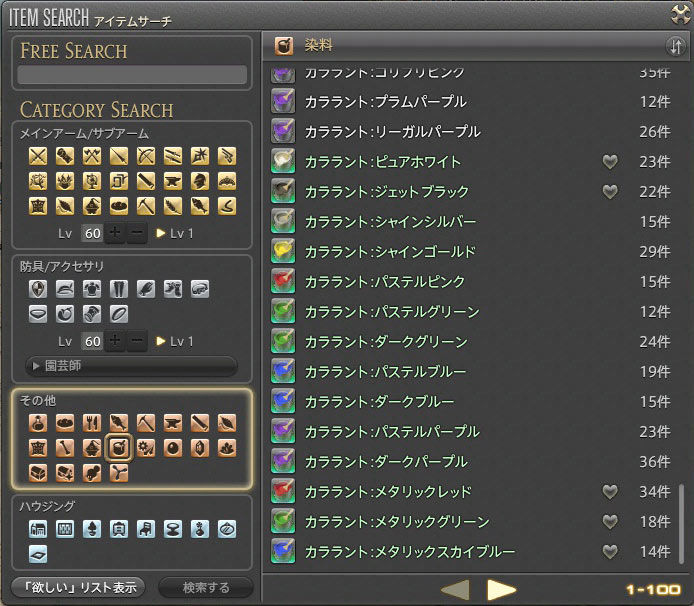Select the カララント:パステルパープル row
Image resolution: width=694 pixels, height=606 pixels.
coord(471,432)
